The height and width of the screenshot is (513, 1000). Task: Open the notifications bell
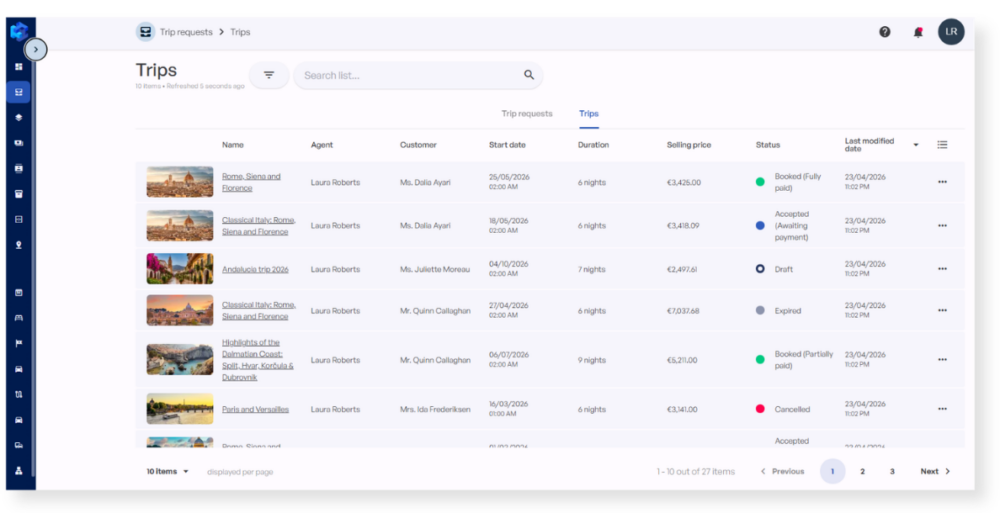pyautogui.click(x=918, y=32)
